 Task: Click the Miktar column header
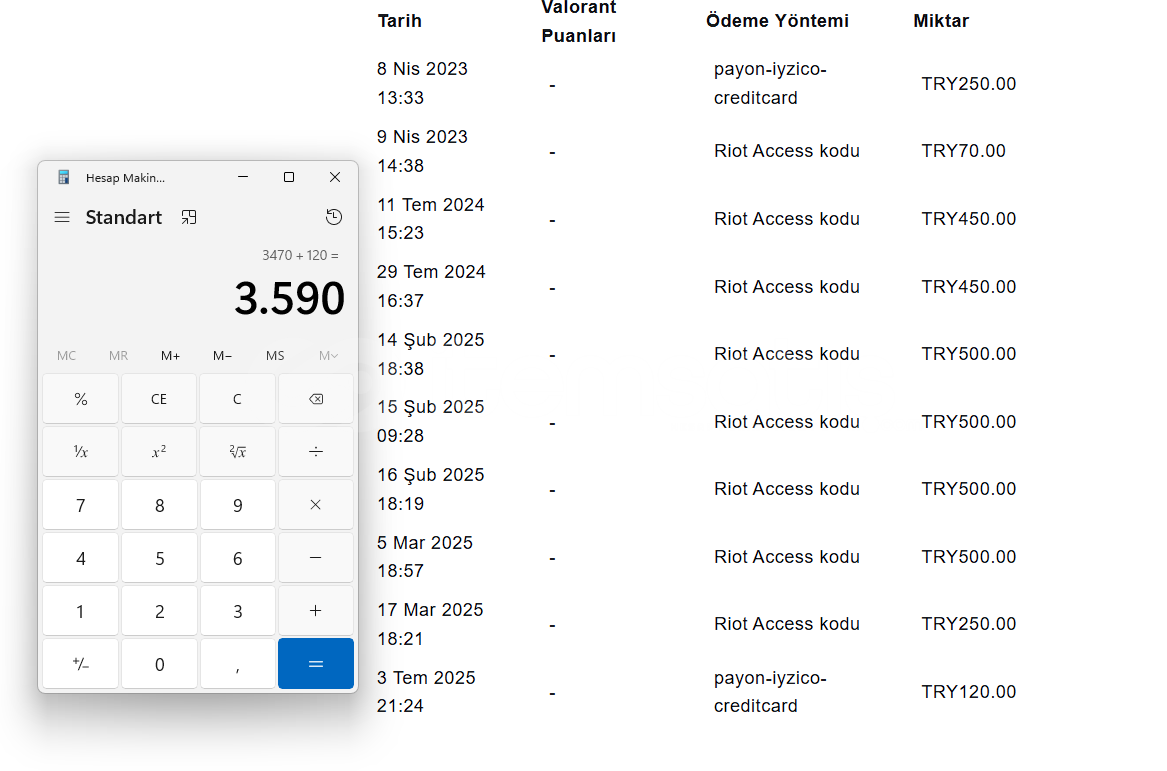tap(941, 21)
